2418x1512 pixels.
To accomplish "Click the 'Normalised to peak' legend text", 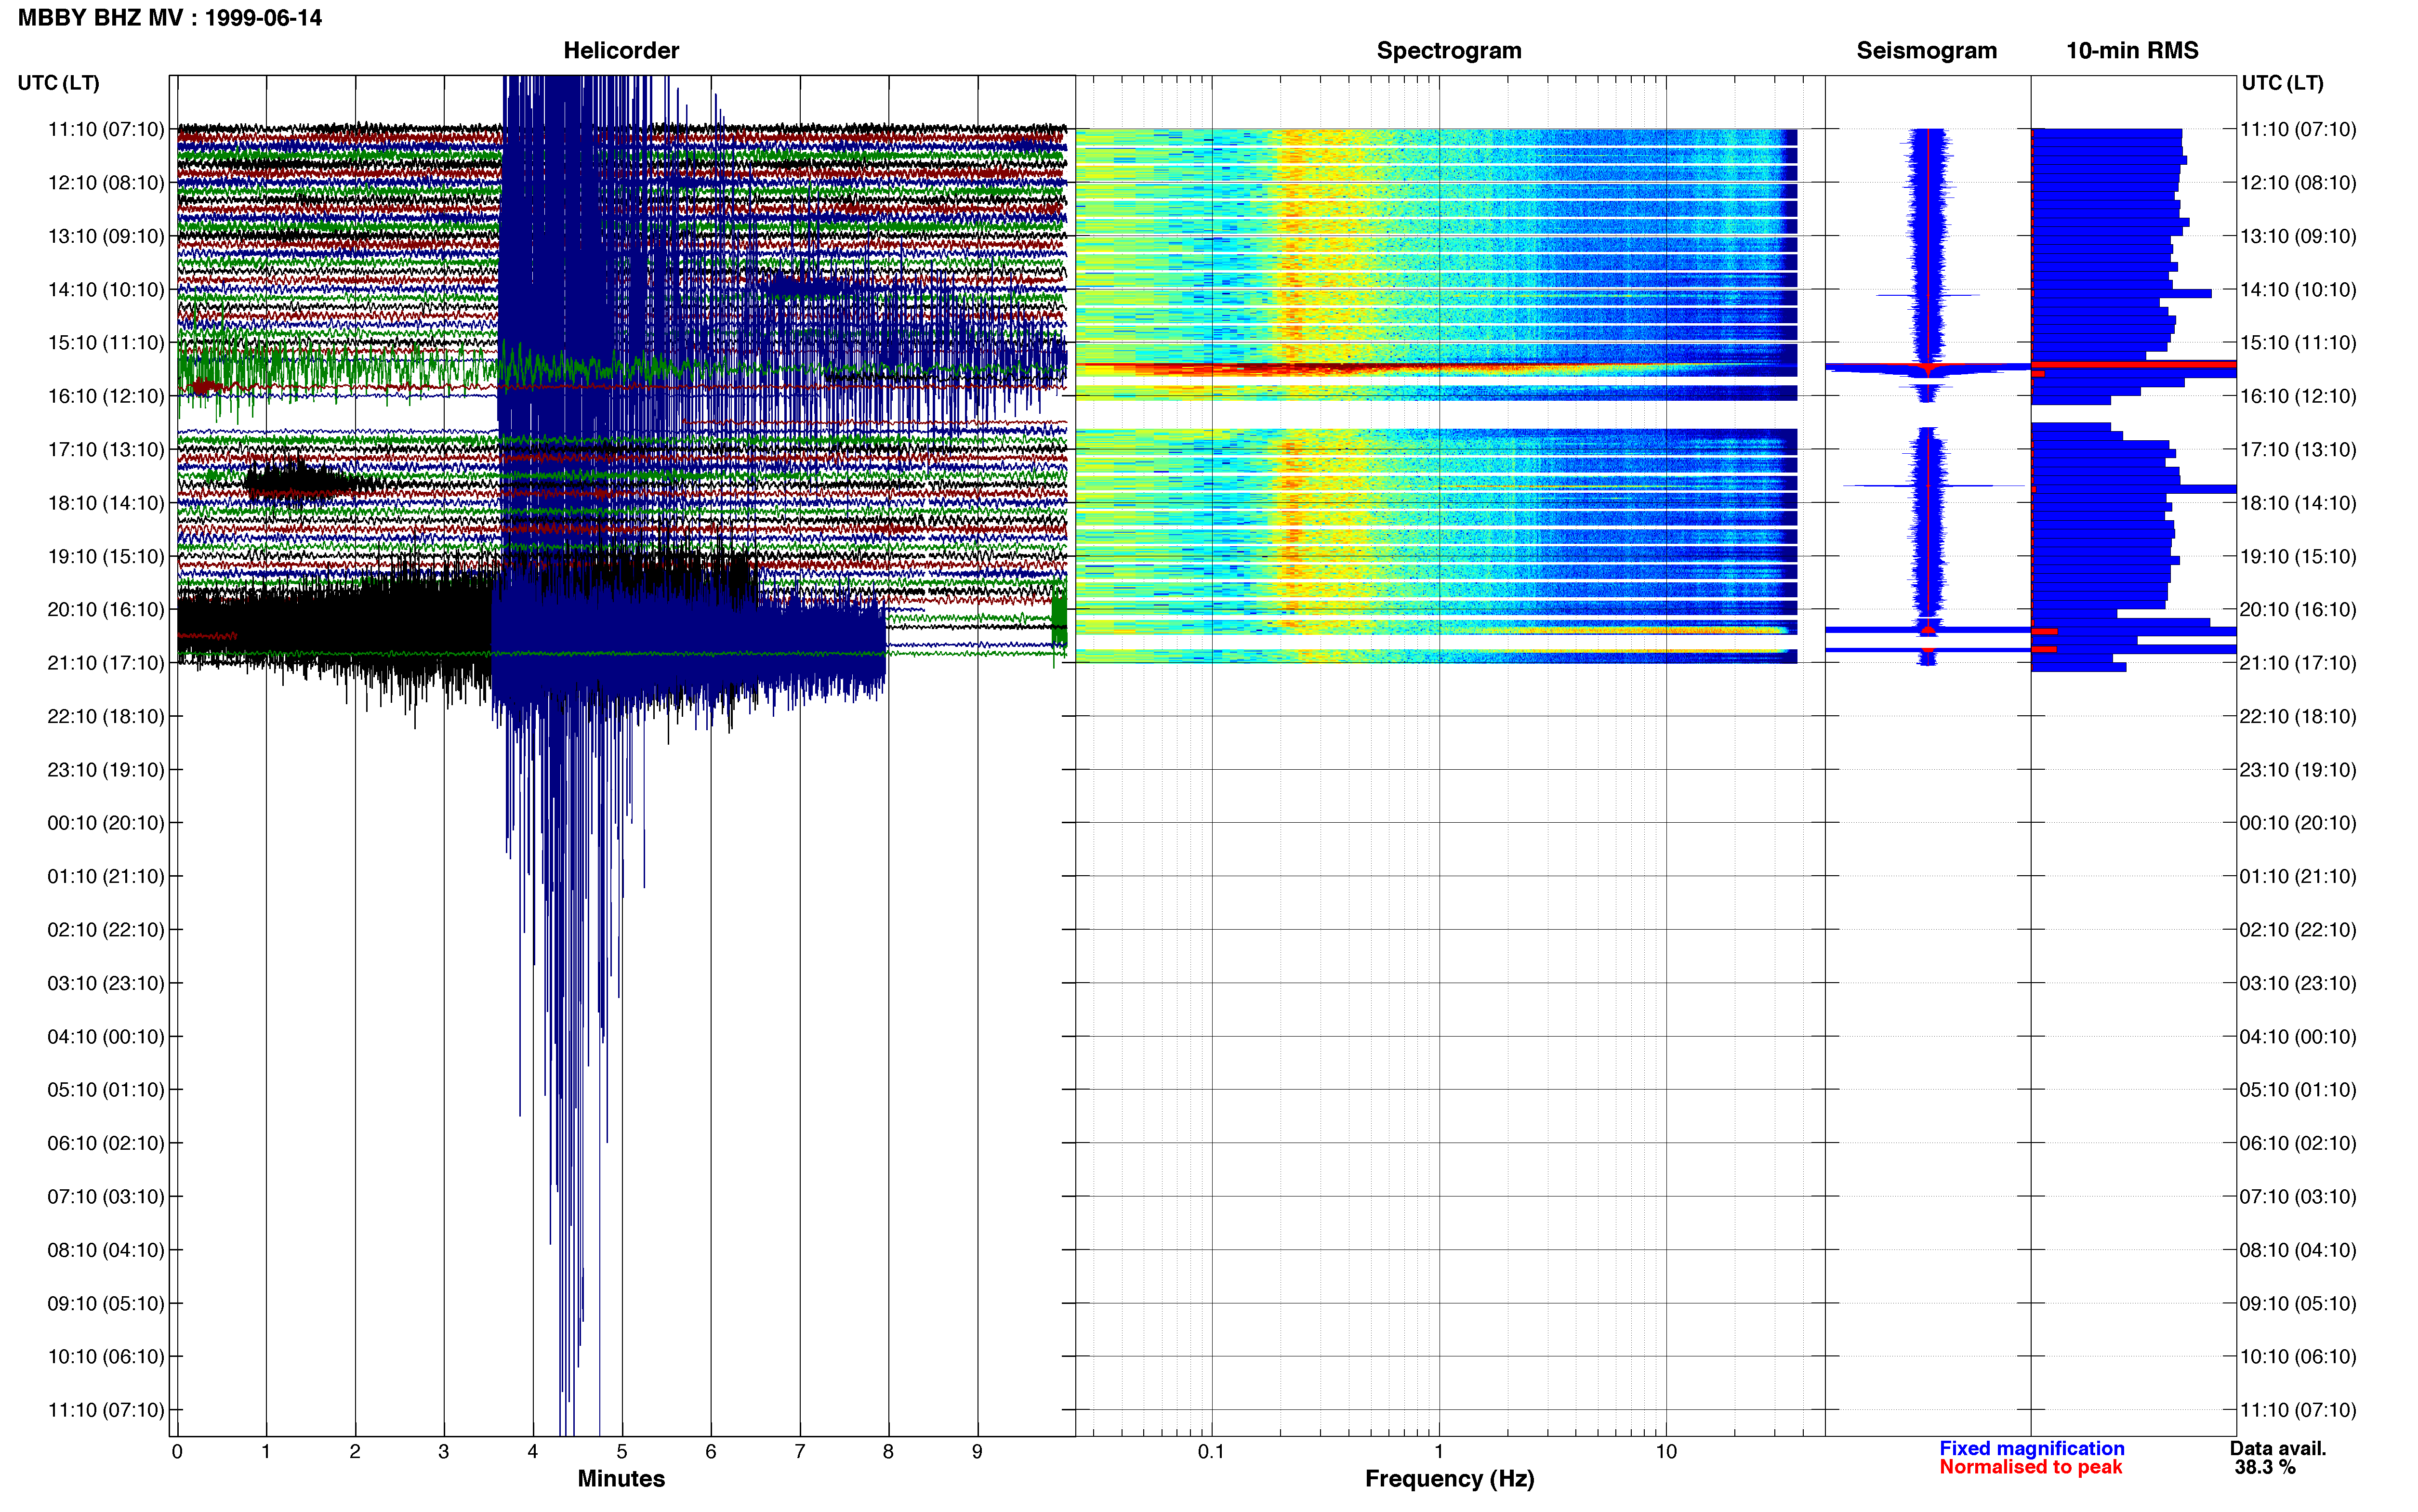I will point(2030,1467).
